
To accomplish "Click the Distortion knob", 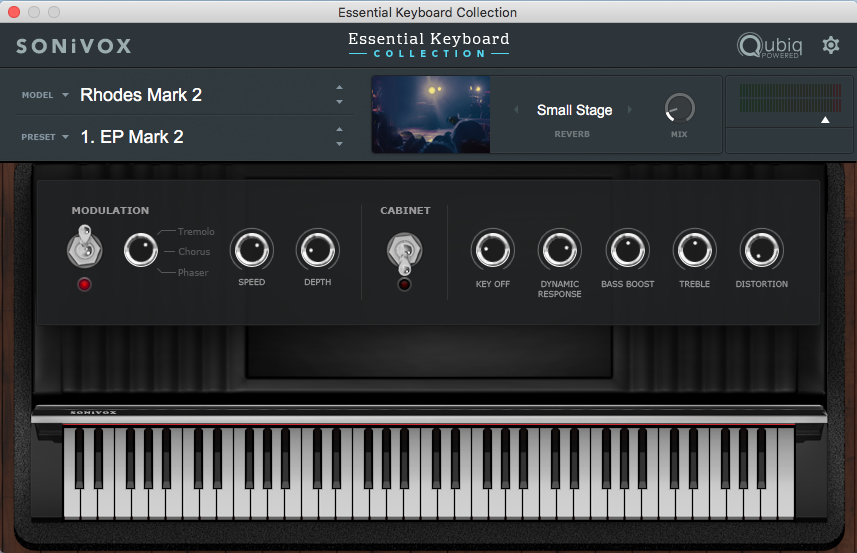I will click(x=761, y=250).
